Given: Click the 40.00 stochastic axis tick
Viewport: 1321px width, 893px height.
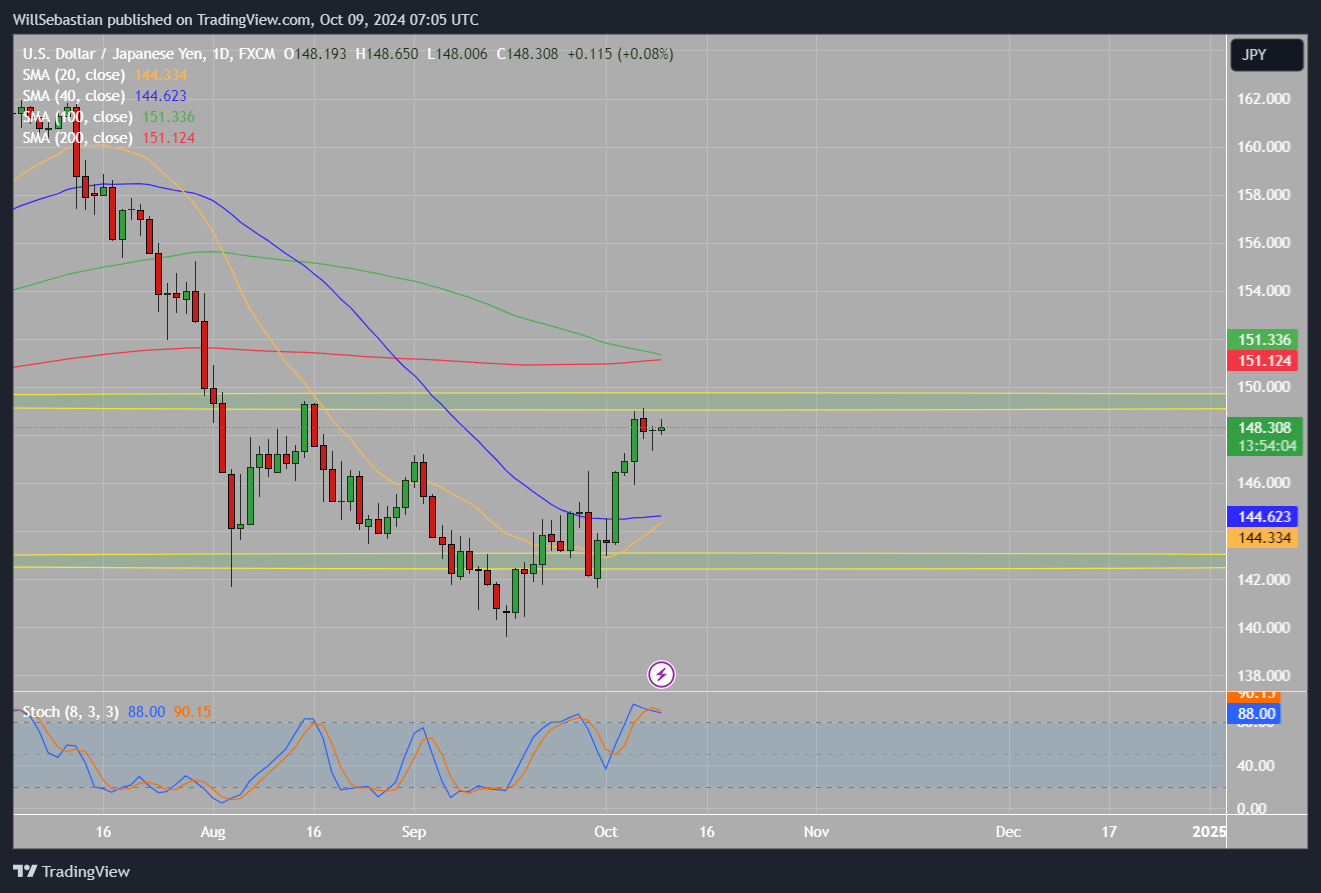Looking at the screenshot, I should click(x=1258, y=766).
